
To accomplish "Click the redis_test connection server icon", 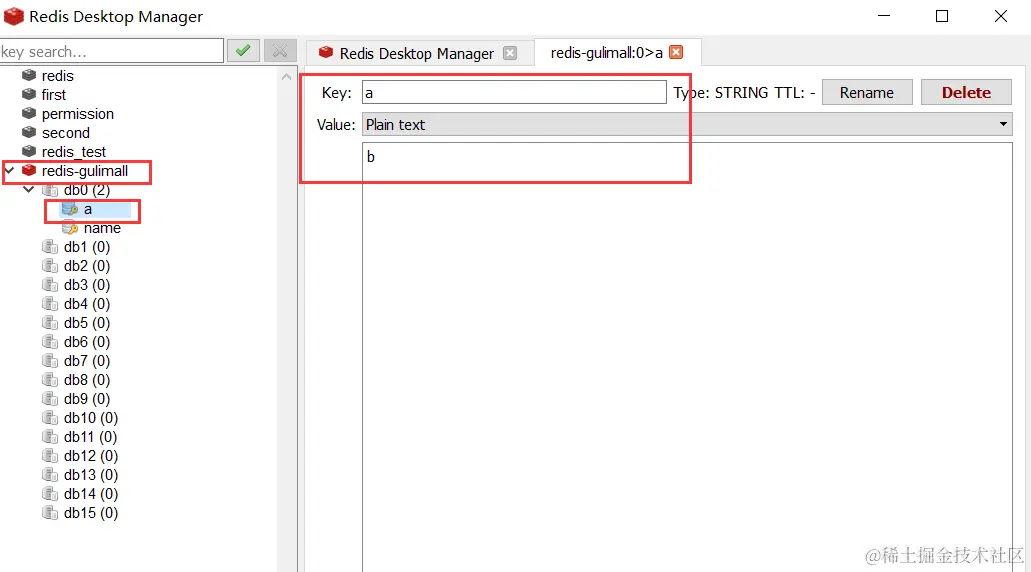I will point(29,152).
